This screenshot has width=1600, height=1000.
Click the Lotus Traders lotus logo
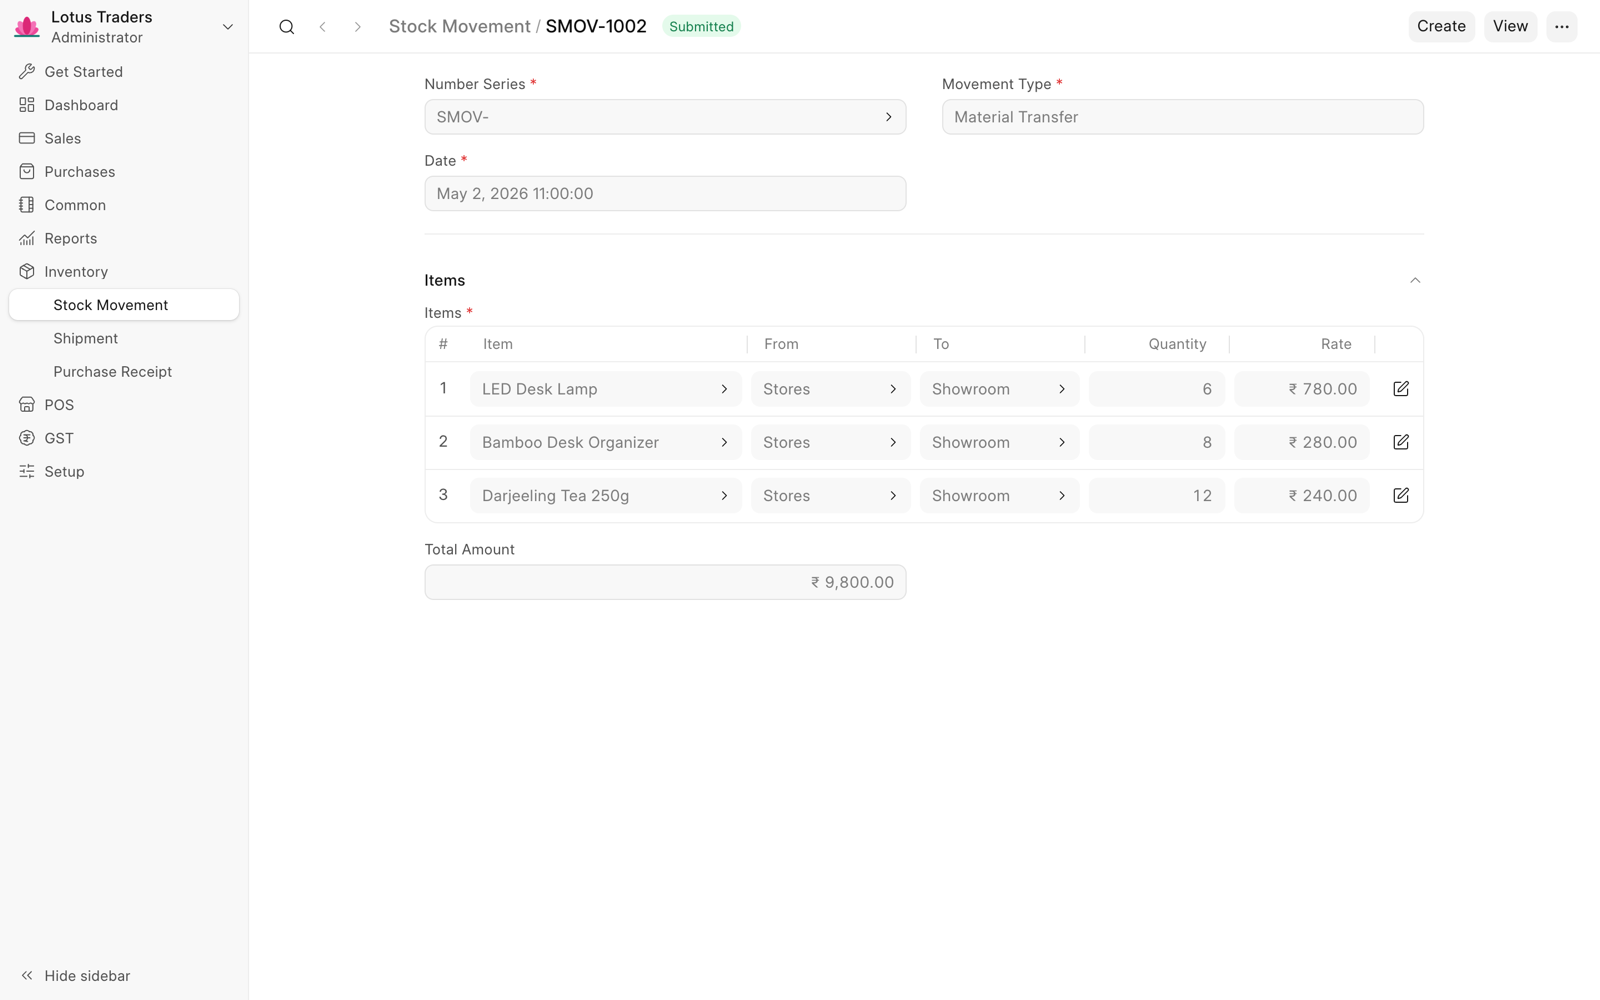click(x=27, y=27)
